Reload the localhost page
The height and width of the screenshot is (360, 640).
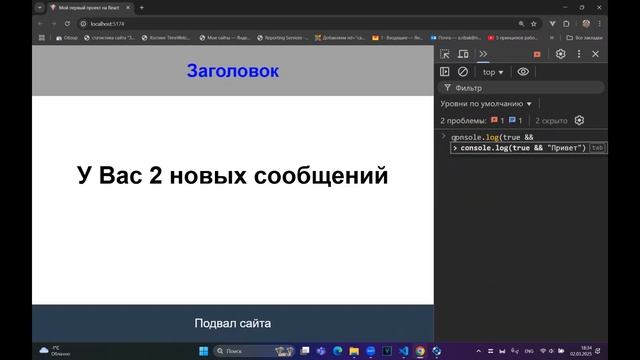(x=67, y=24)
